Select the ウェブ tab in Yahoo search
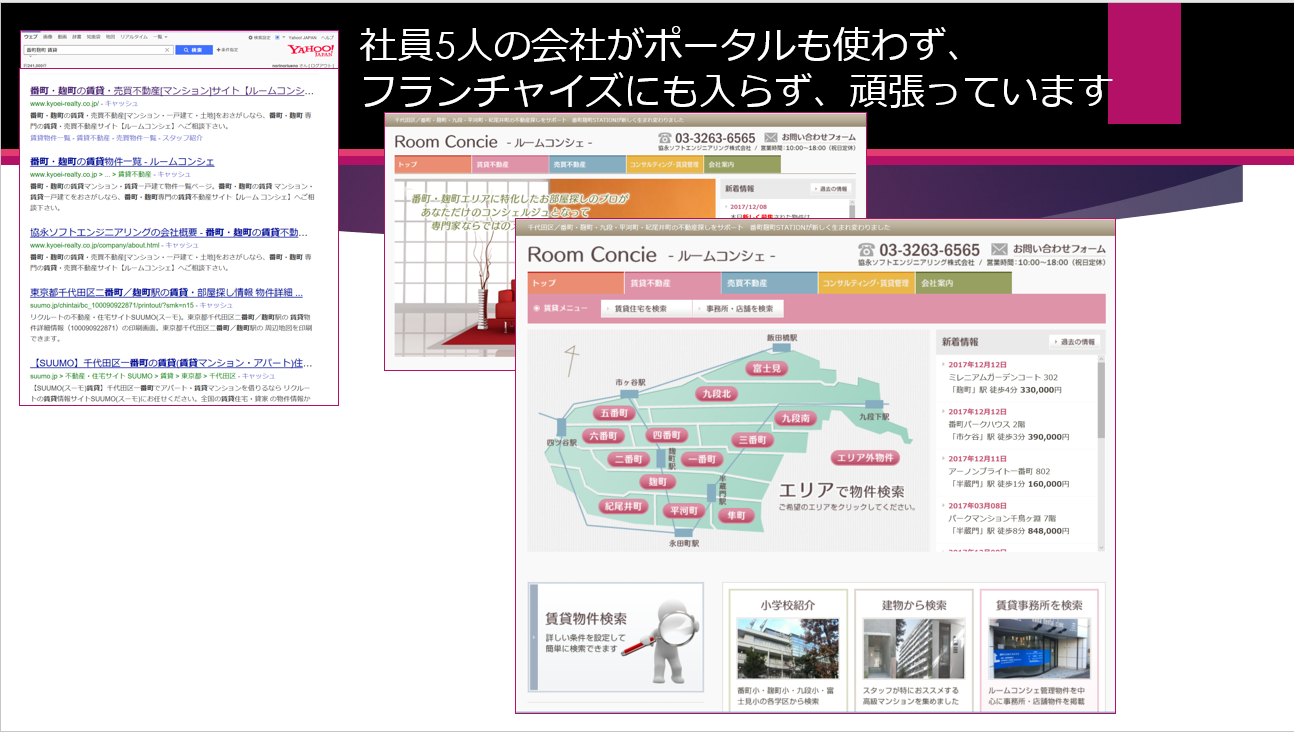This screenshot has height=732, width=1294. click(x=31, y=36)
